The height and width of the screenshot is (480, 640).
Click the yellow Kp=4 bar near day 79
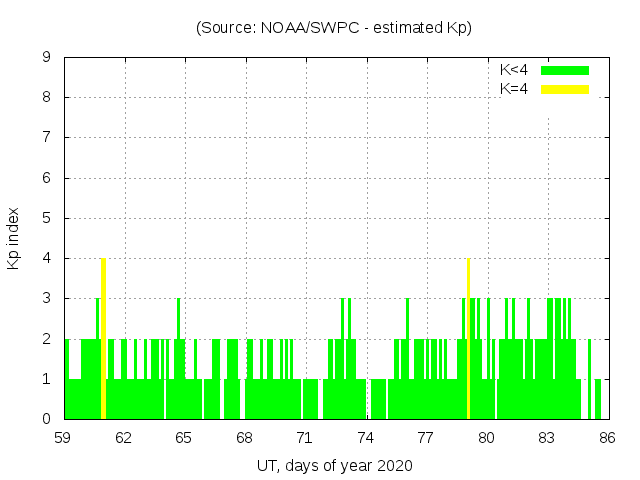click(x=468, y=340)
